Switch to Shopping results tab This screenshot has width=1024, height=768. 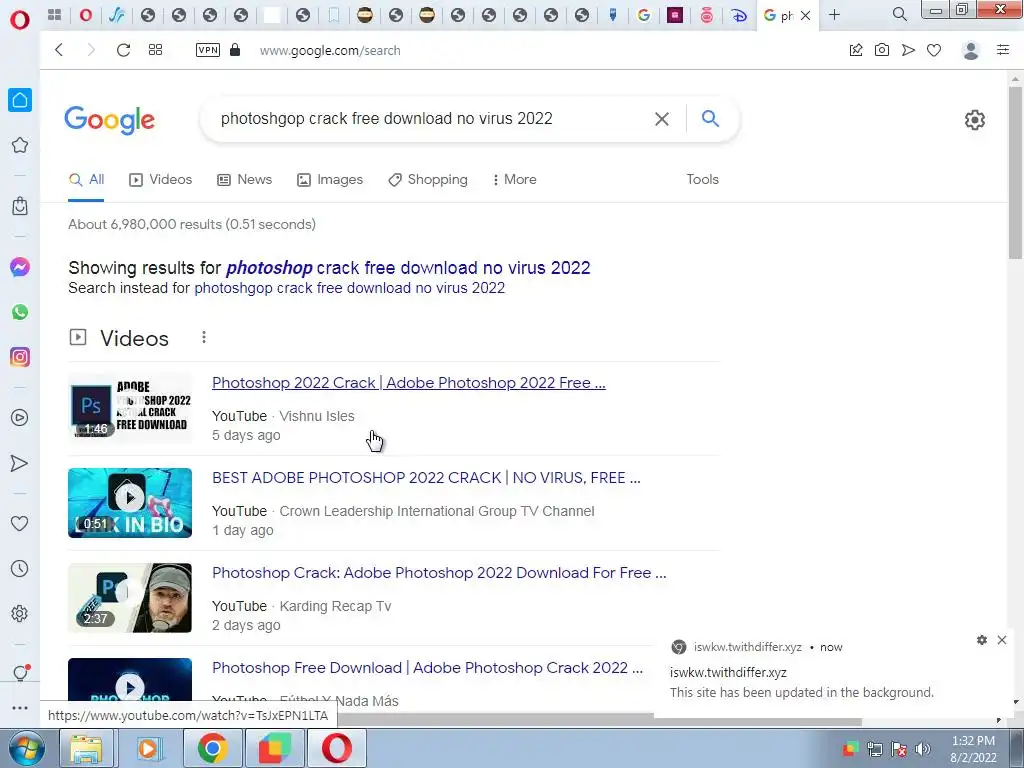pyautogui.click(x=428, y=180)
